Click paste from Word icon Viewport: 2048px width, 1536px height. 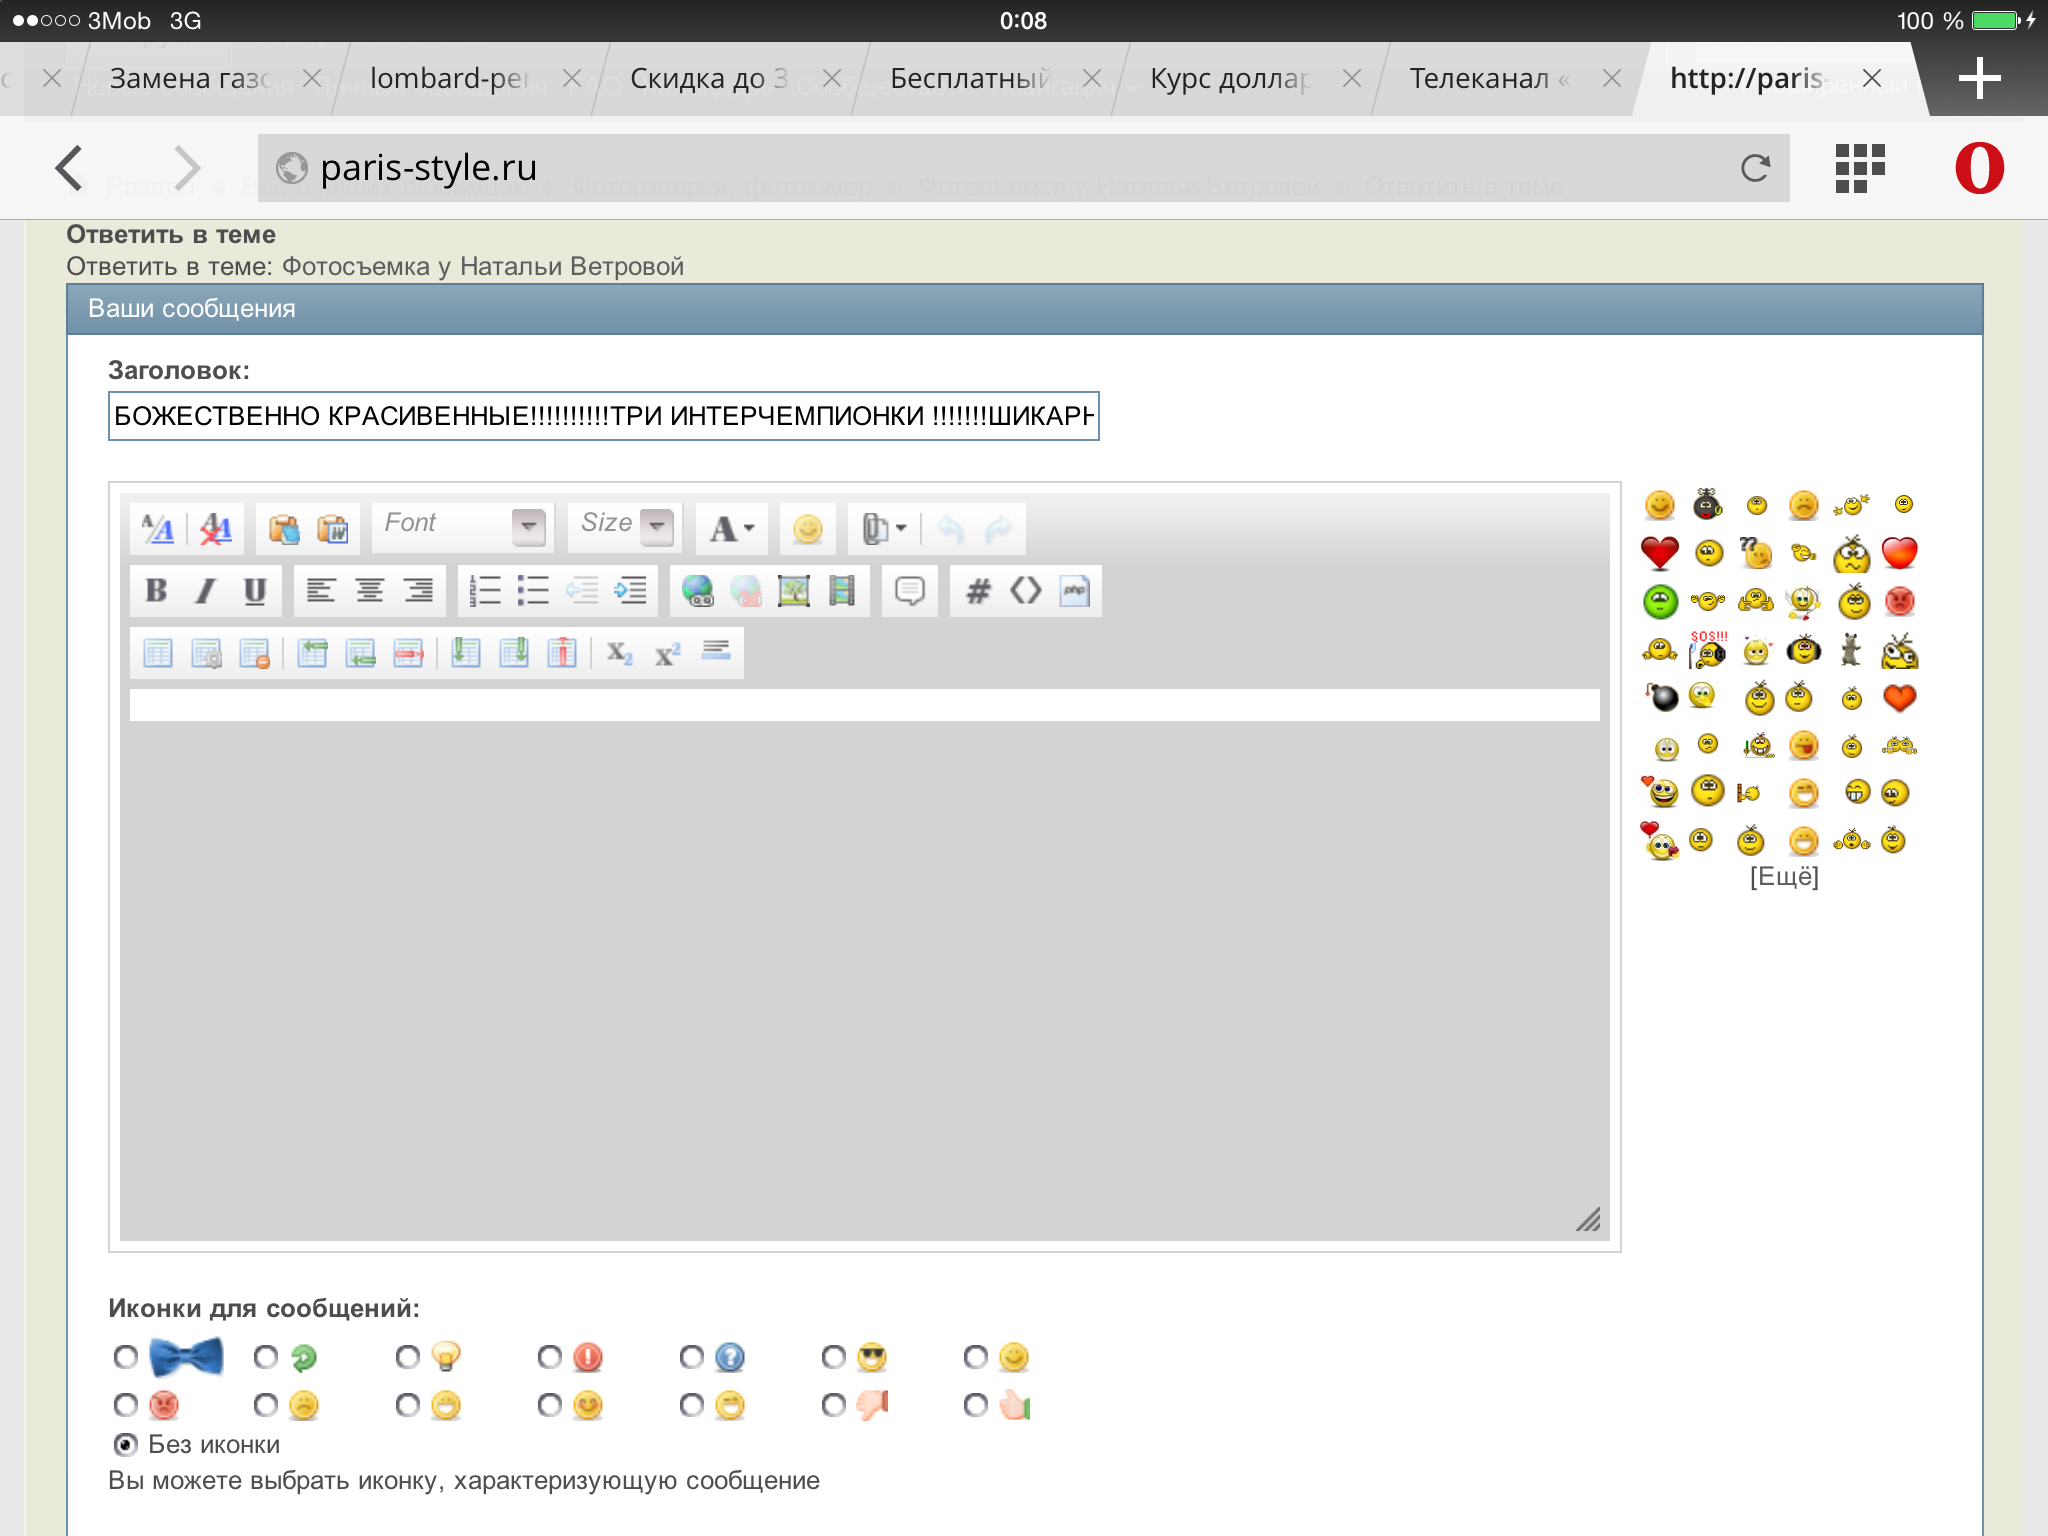tap(332, 529)
